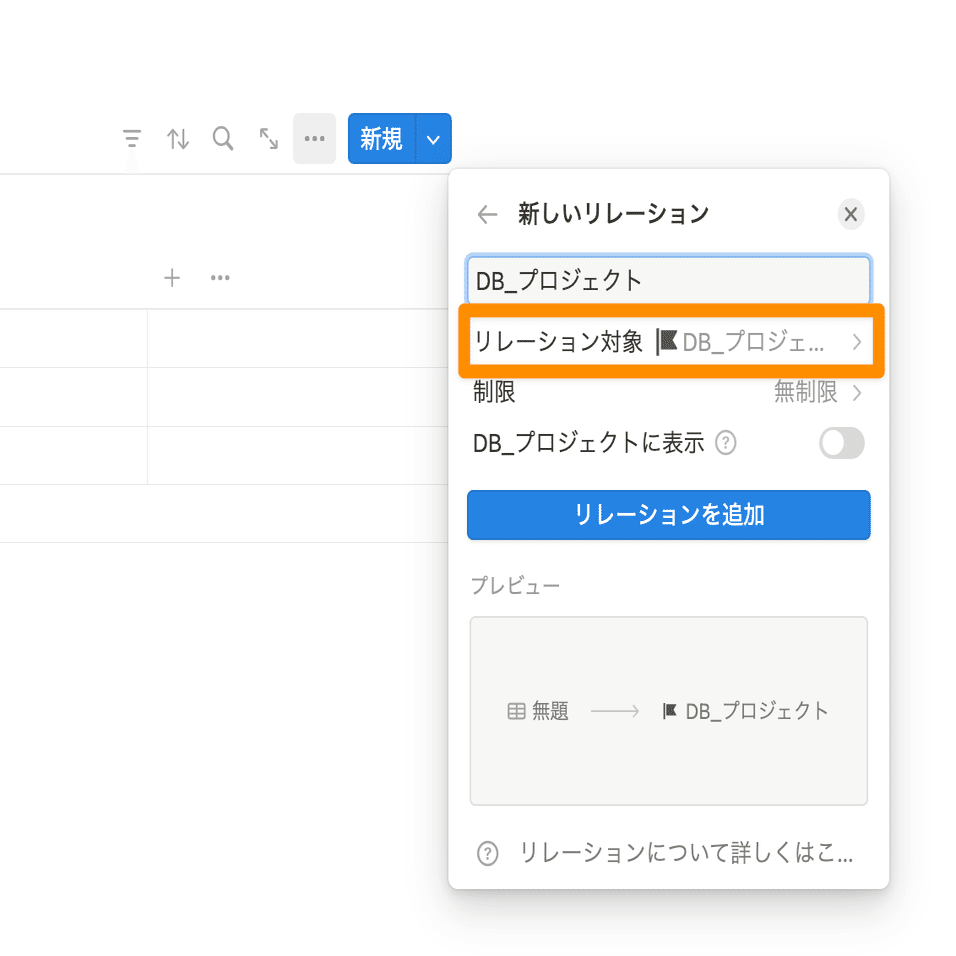The width and height of the screenshot is (956, 956).
Task: Toggle the DB_プロジェクトに表示 switch
Action: point(841,443)
